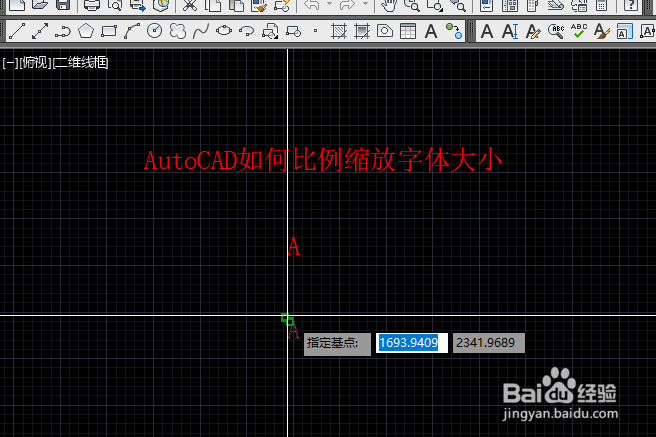Viewport: 656px width, 437px height.
Task: Click the Cut scissors icon
Action: click(x=190, y=5)
